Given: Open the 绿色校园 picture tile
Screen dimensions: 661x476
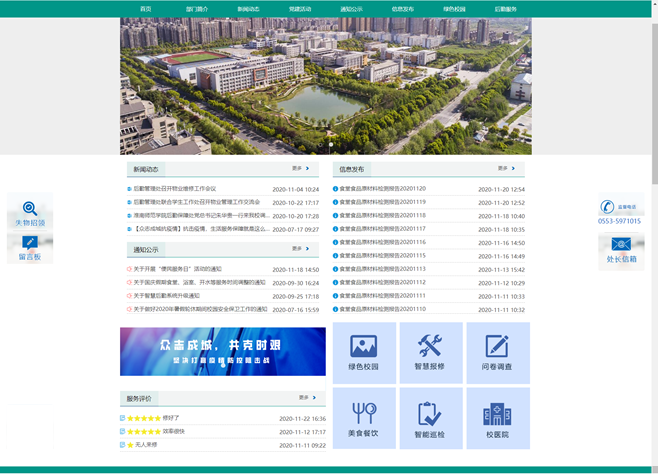Looking at the screenshot, I should click(x=364, y=353).
